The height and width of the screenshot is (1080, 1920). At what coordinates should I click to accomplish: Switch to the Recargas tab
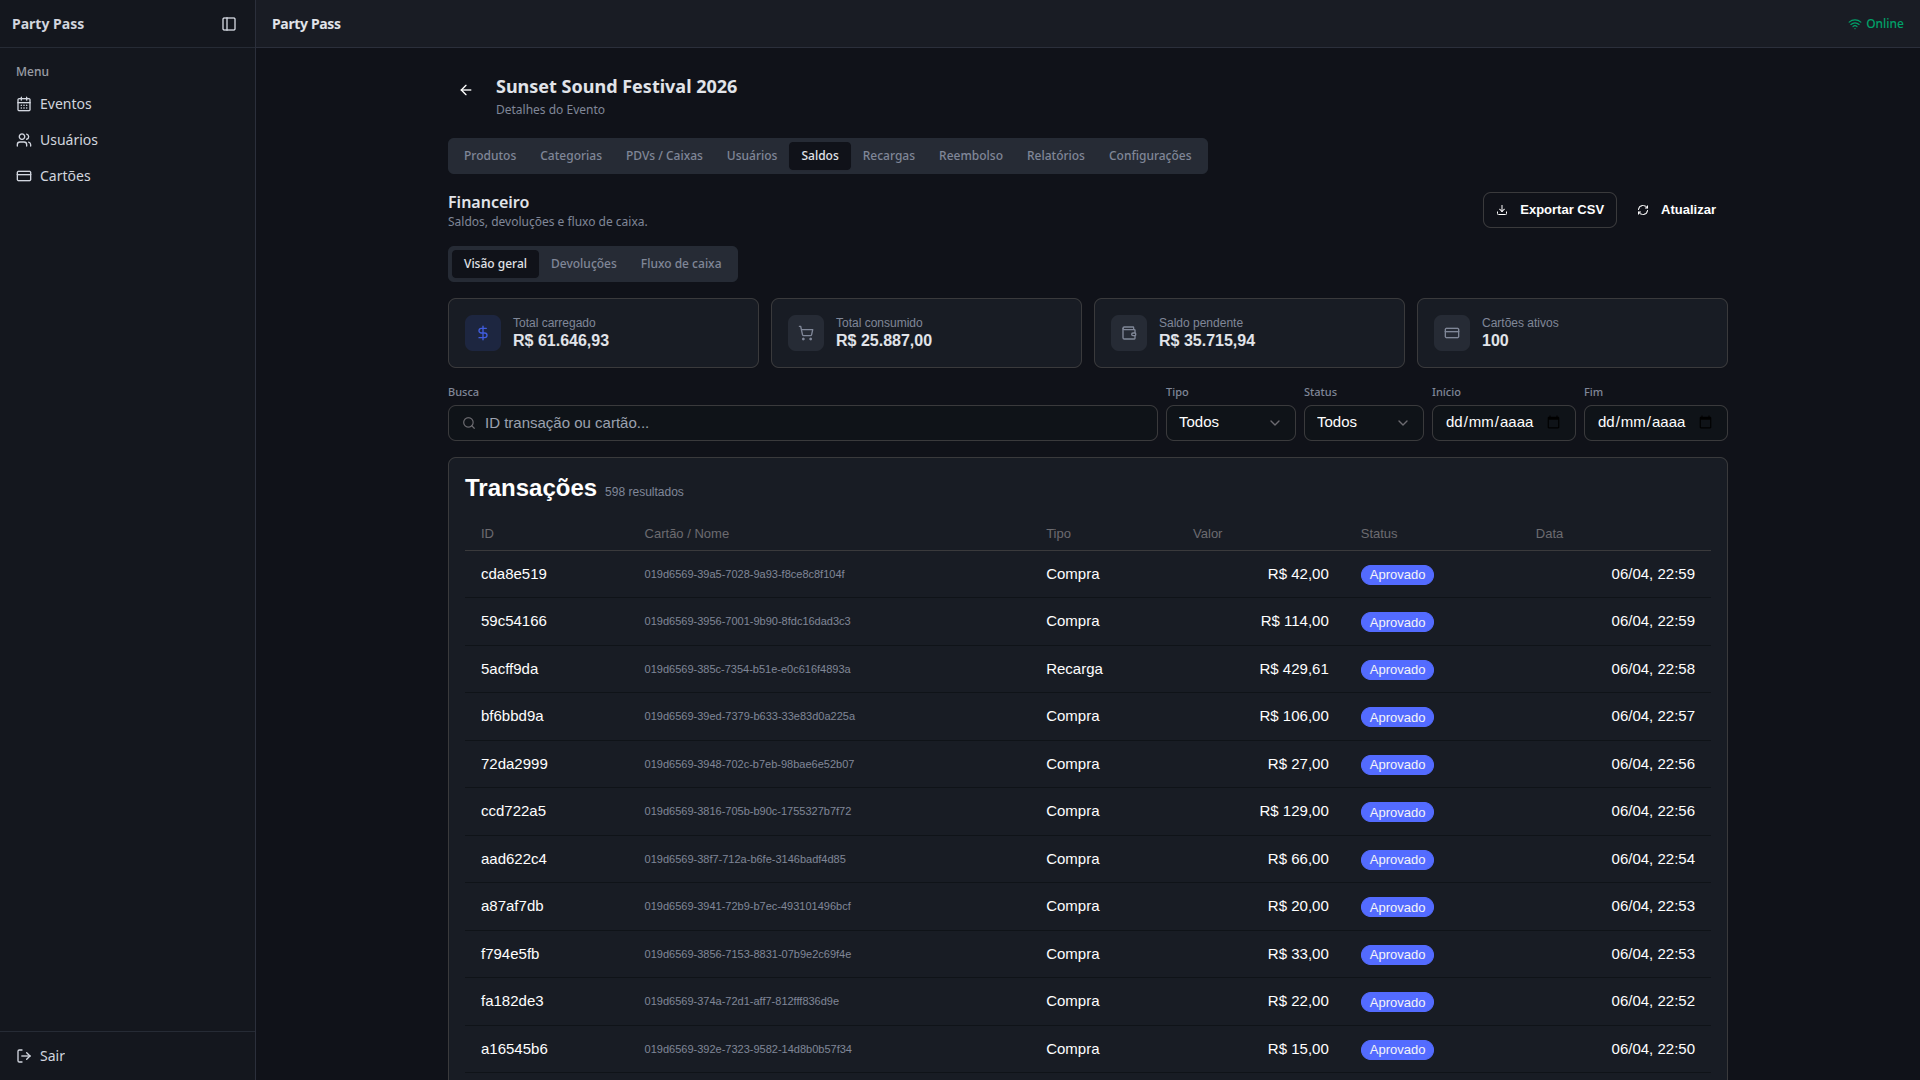888,156
